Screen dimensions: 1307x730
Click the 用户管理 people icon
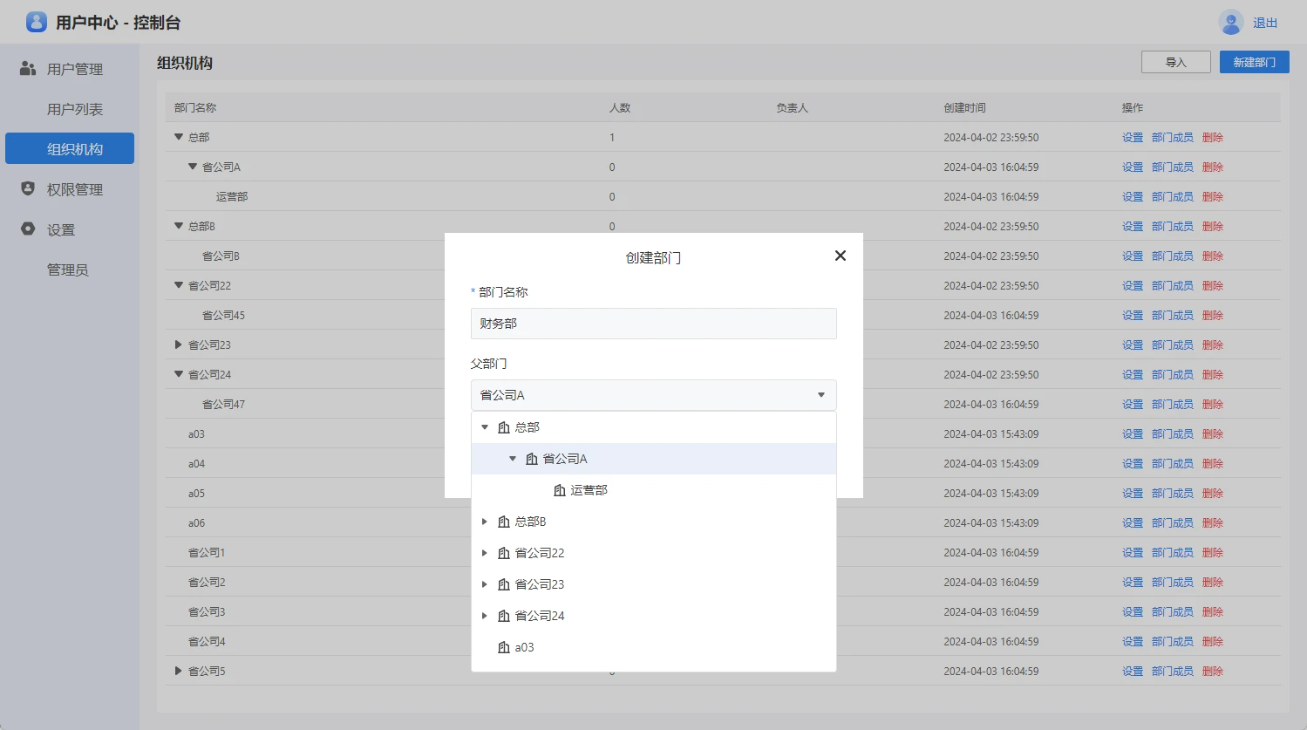(x=28, y=69)
